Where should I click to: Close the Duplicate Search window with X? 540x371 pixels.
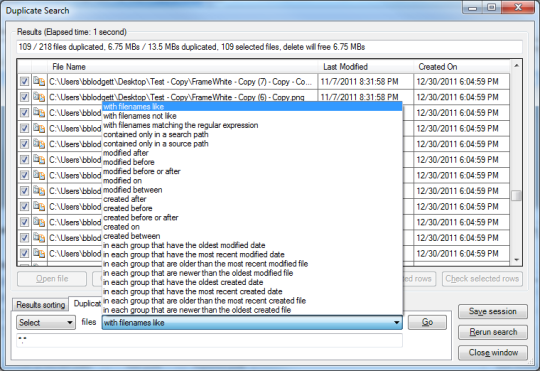(x=518, y=7)
